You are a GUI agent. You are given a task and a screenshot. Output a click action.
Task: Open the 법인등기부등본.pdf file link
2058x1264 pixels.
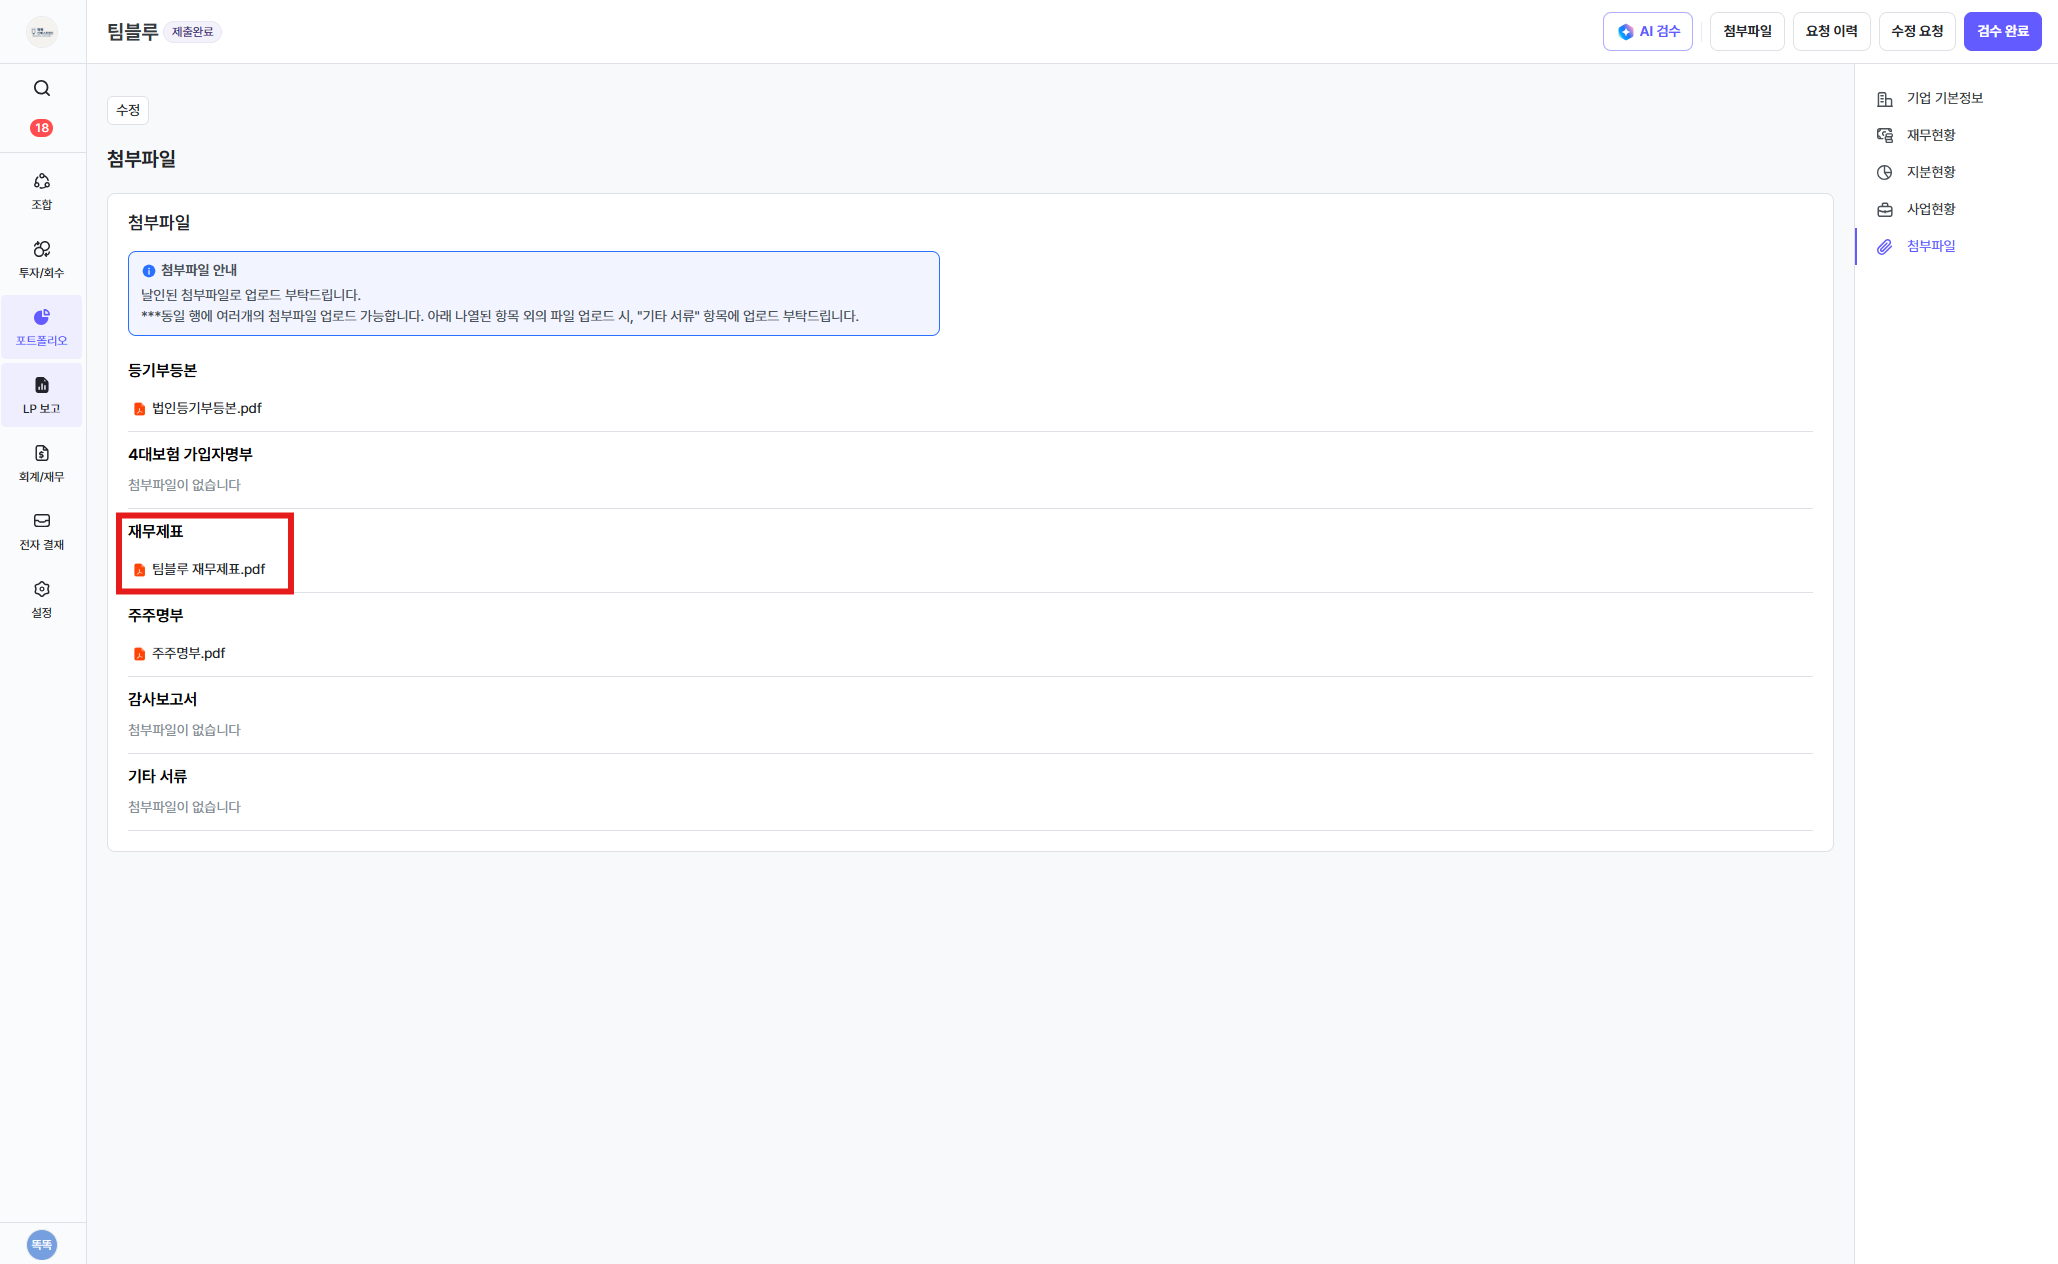click(206, 408)
